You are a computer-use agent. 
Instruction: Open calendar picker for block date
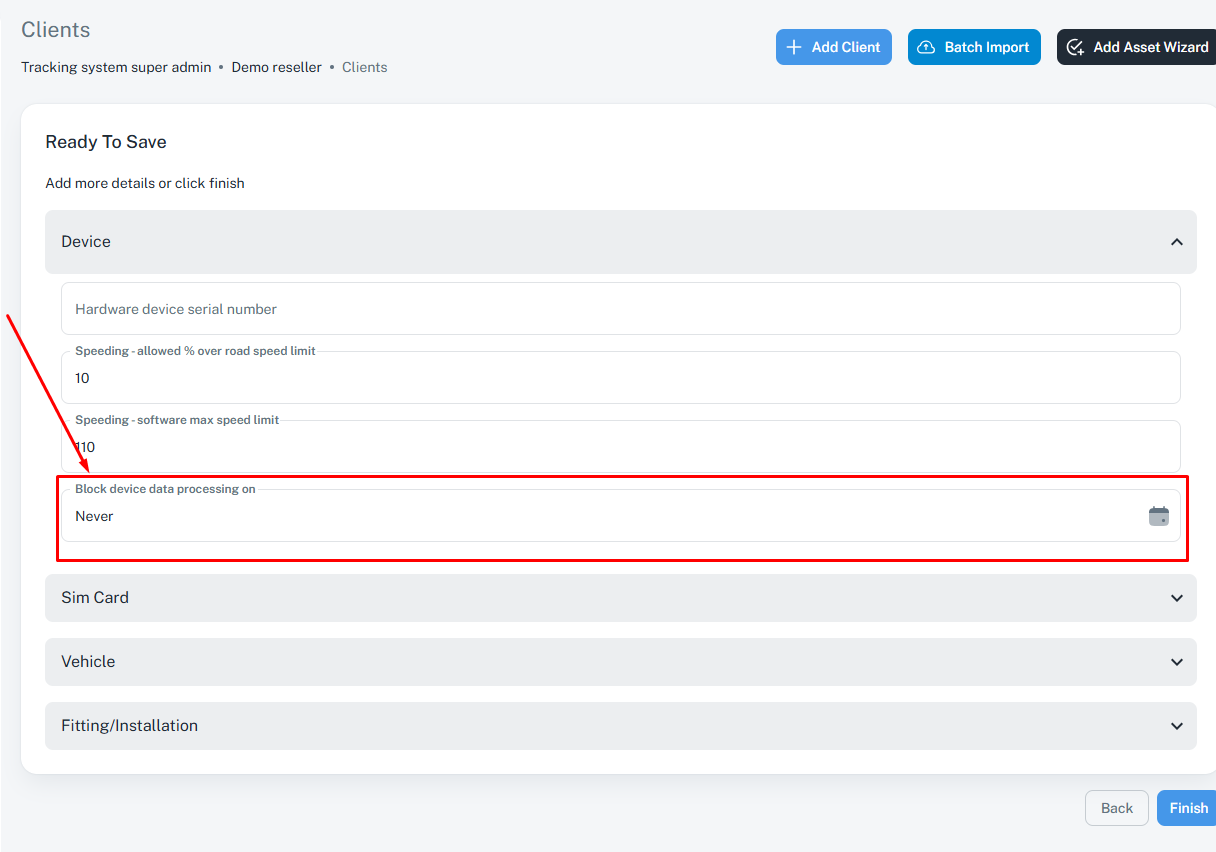coord(1158,516)
